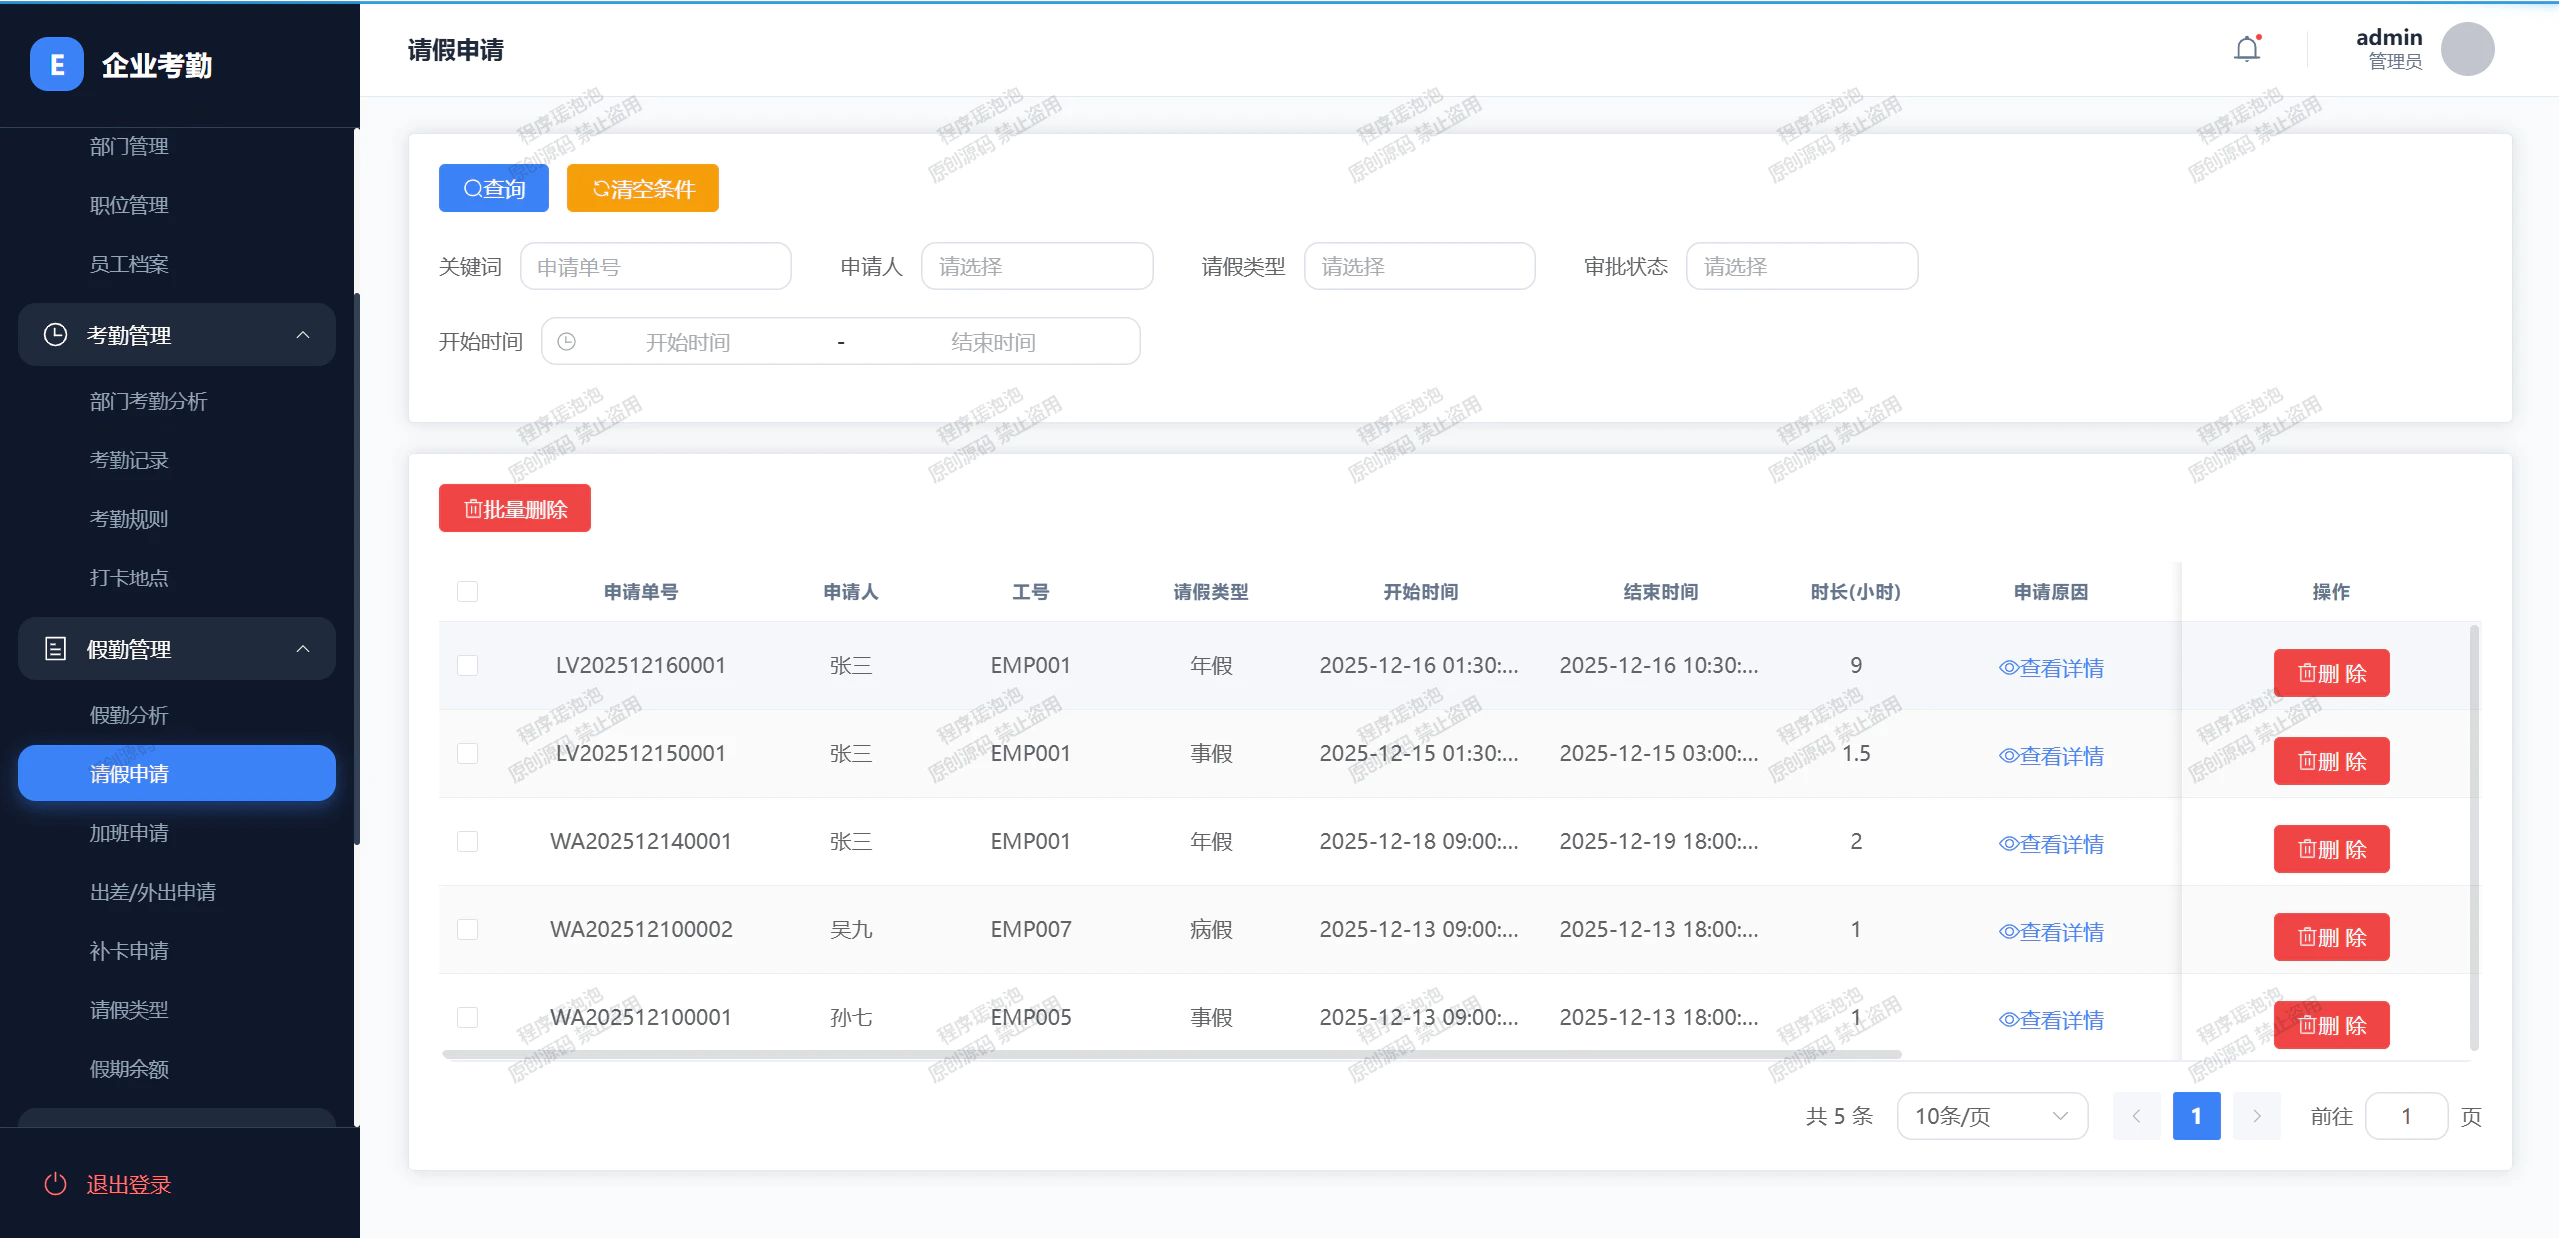Screen dimensions: 2559x1238
Task: Open 考勤记录 in the sidebar
Action: click(129, 461)
